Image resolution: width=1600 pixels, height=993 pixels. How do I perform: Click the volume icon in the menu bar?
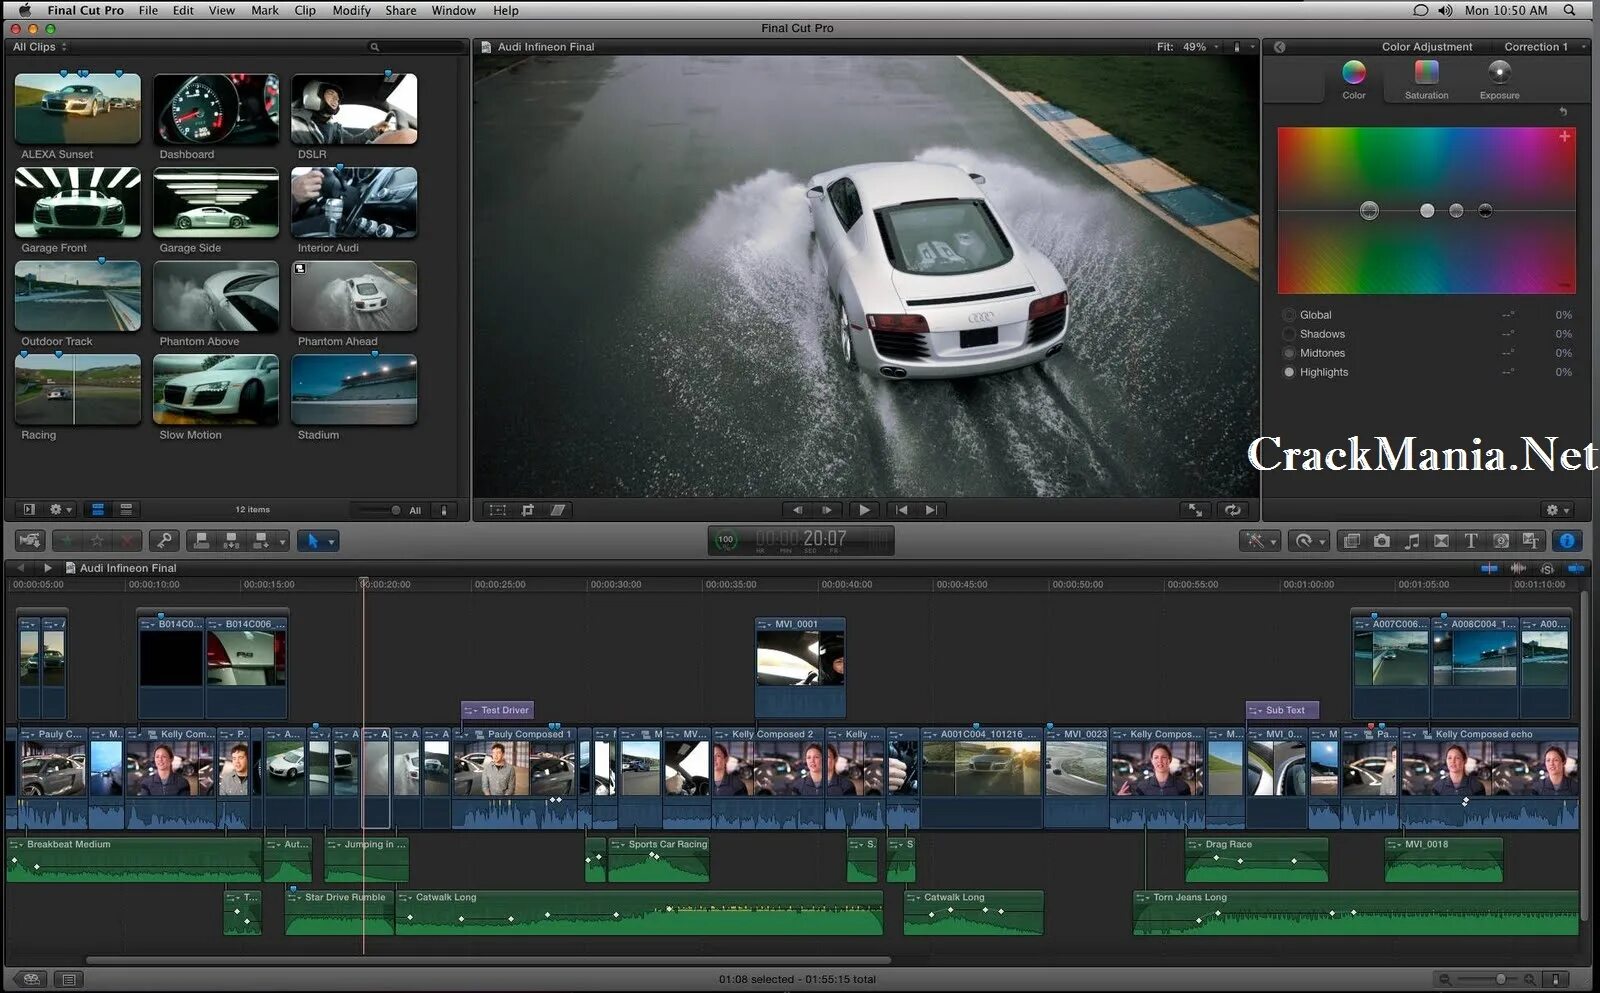point(1446,10)
